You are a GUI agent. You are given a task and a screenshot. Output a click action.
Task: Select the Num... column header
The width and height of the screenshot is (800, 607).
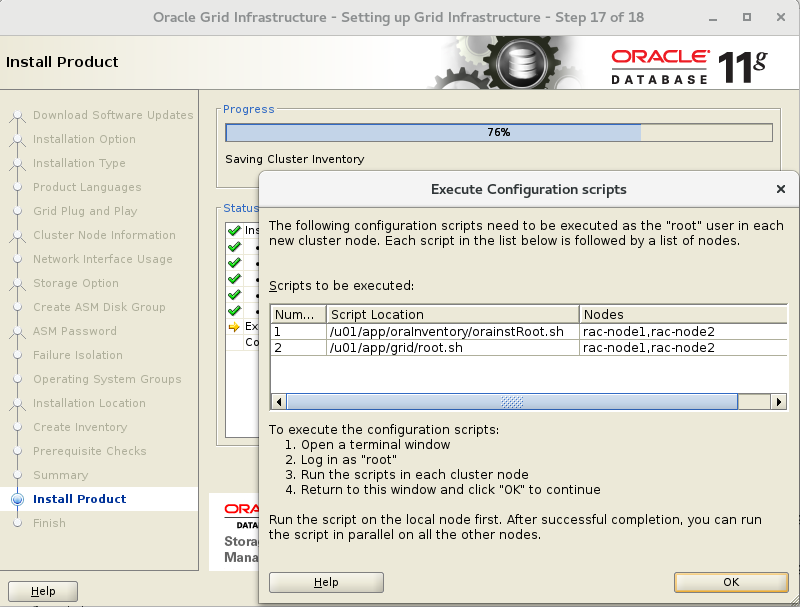(x=298, y=314)
